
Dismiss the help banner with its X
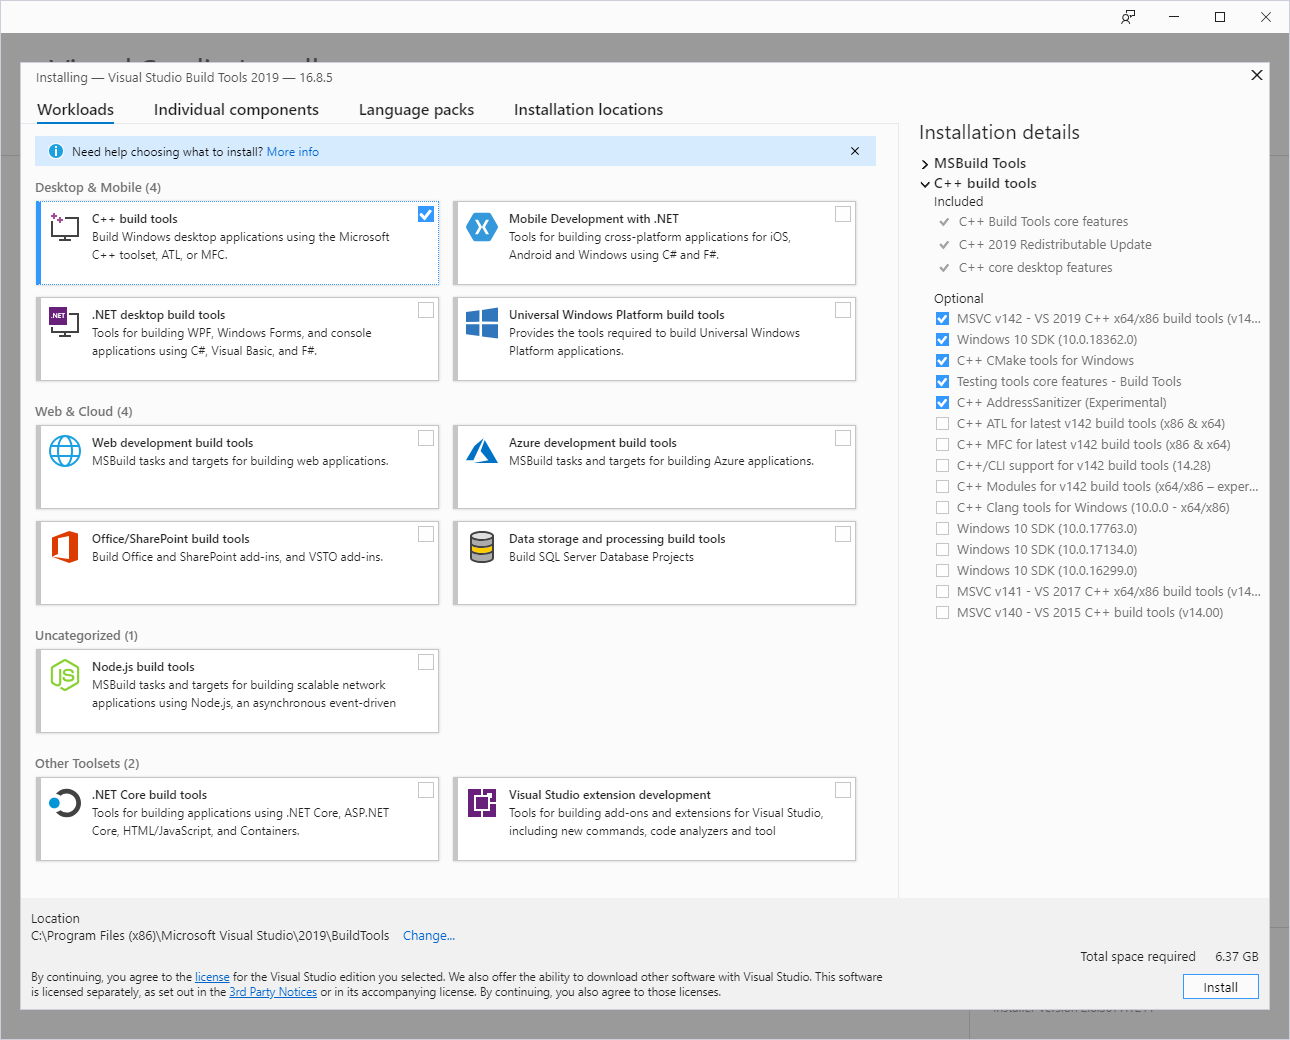tap(855, 151)
